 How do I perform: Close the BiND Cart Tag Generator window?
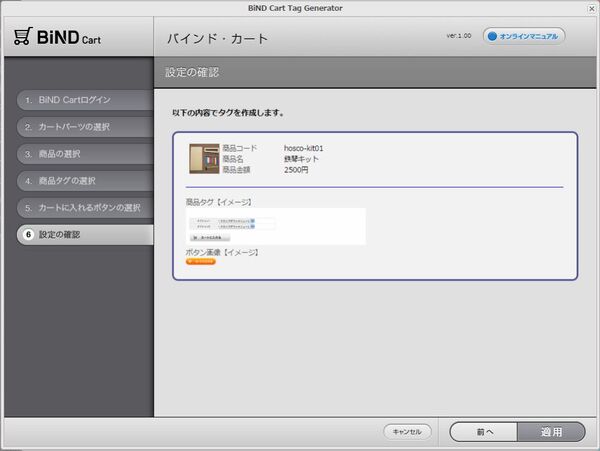click(592, 8)
